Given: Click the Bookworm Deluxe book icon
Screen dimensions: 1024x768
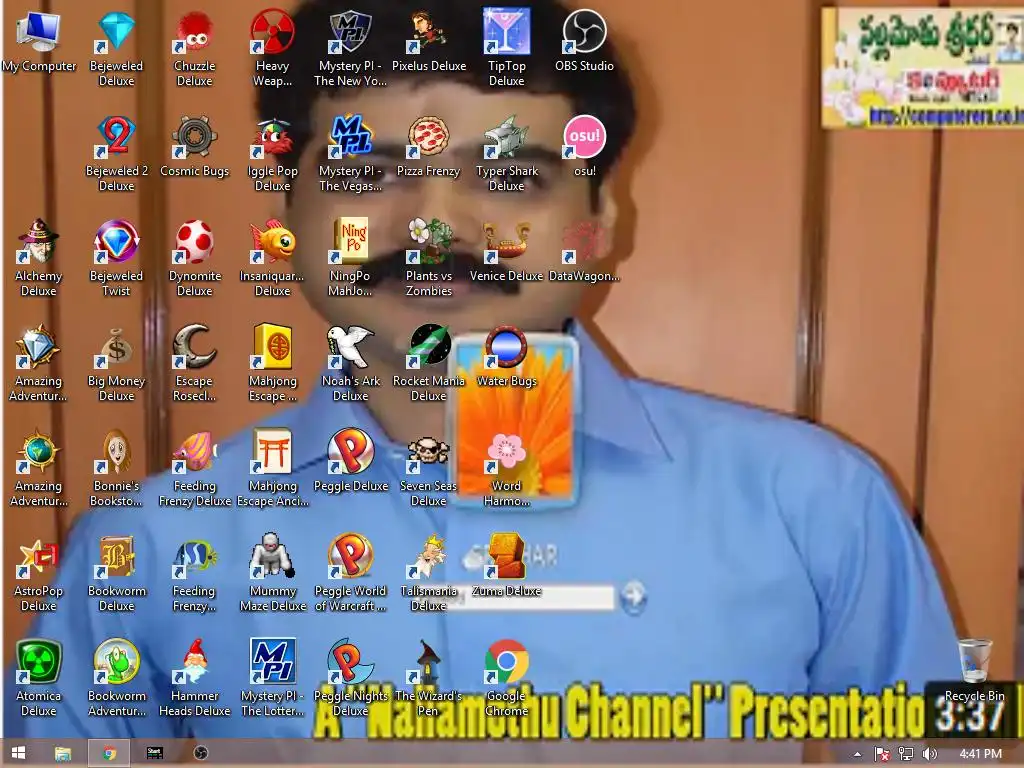Looking at the screenshot, I should (116, 557).
